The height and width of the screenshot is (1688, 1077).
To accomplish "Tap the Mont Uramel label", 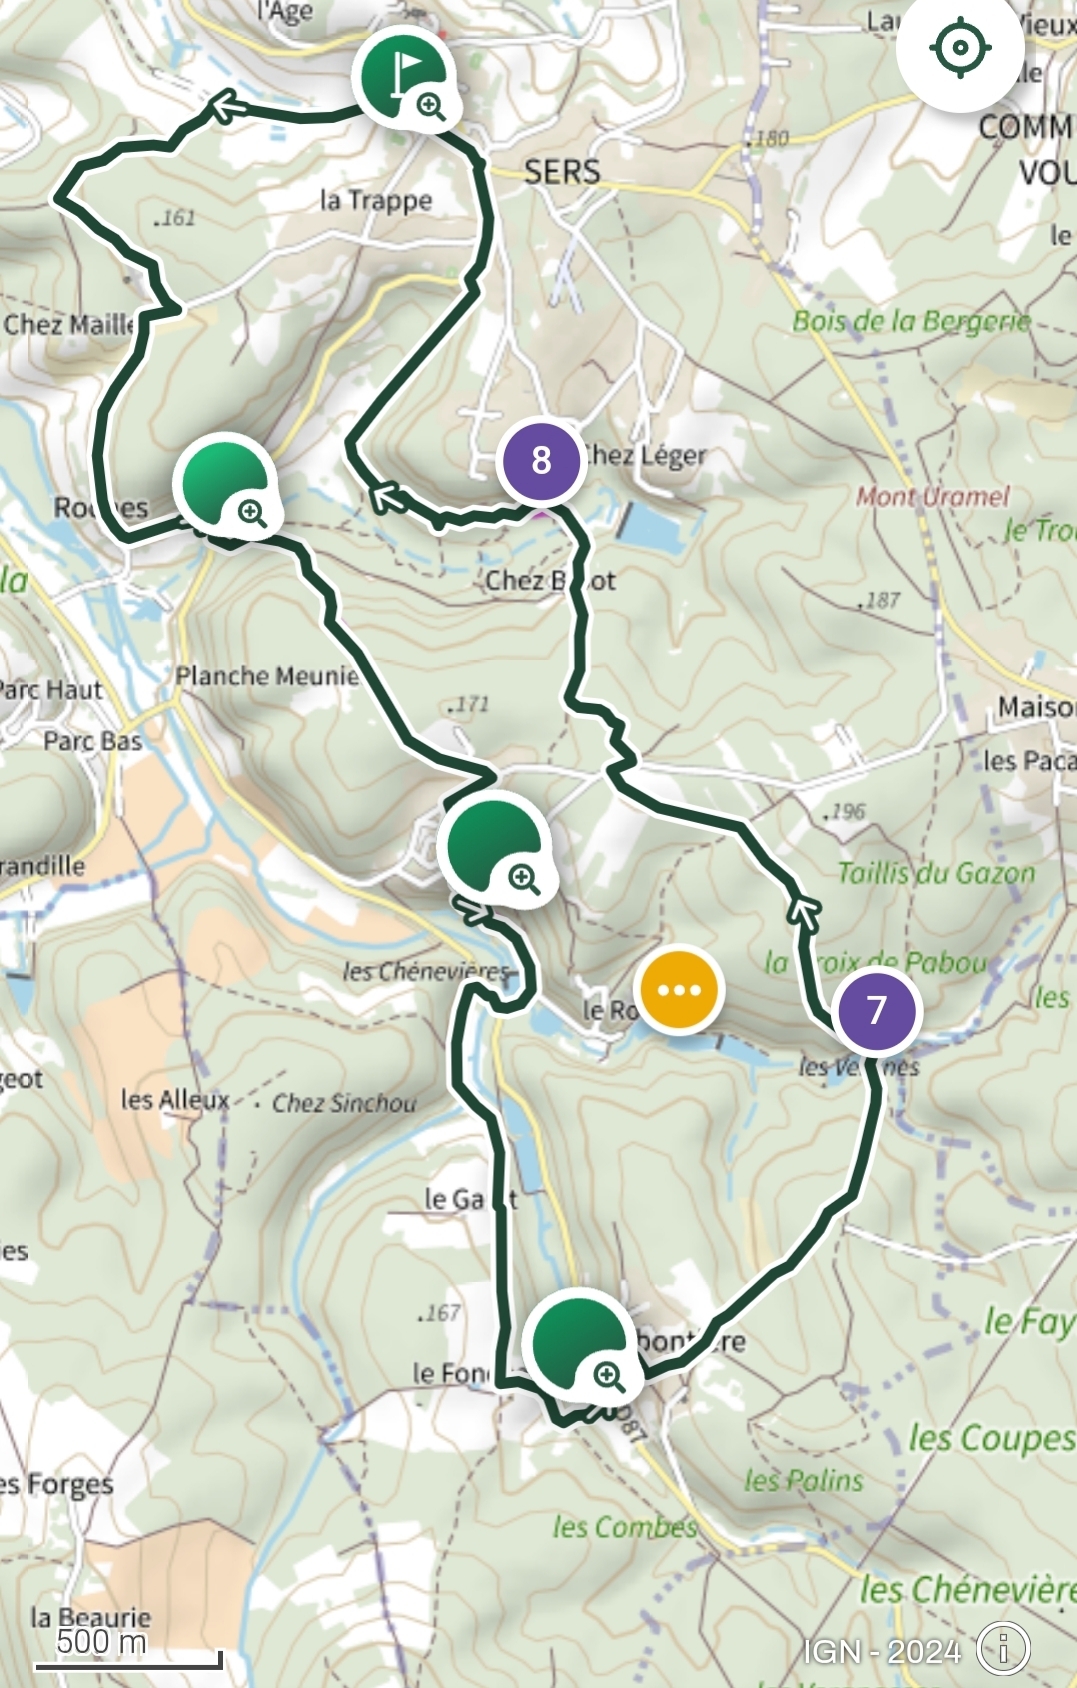I will coord(932,496).
